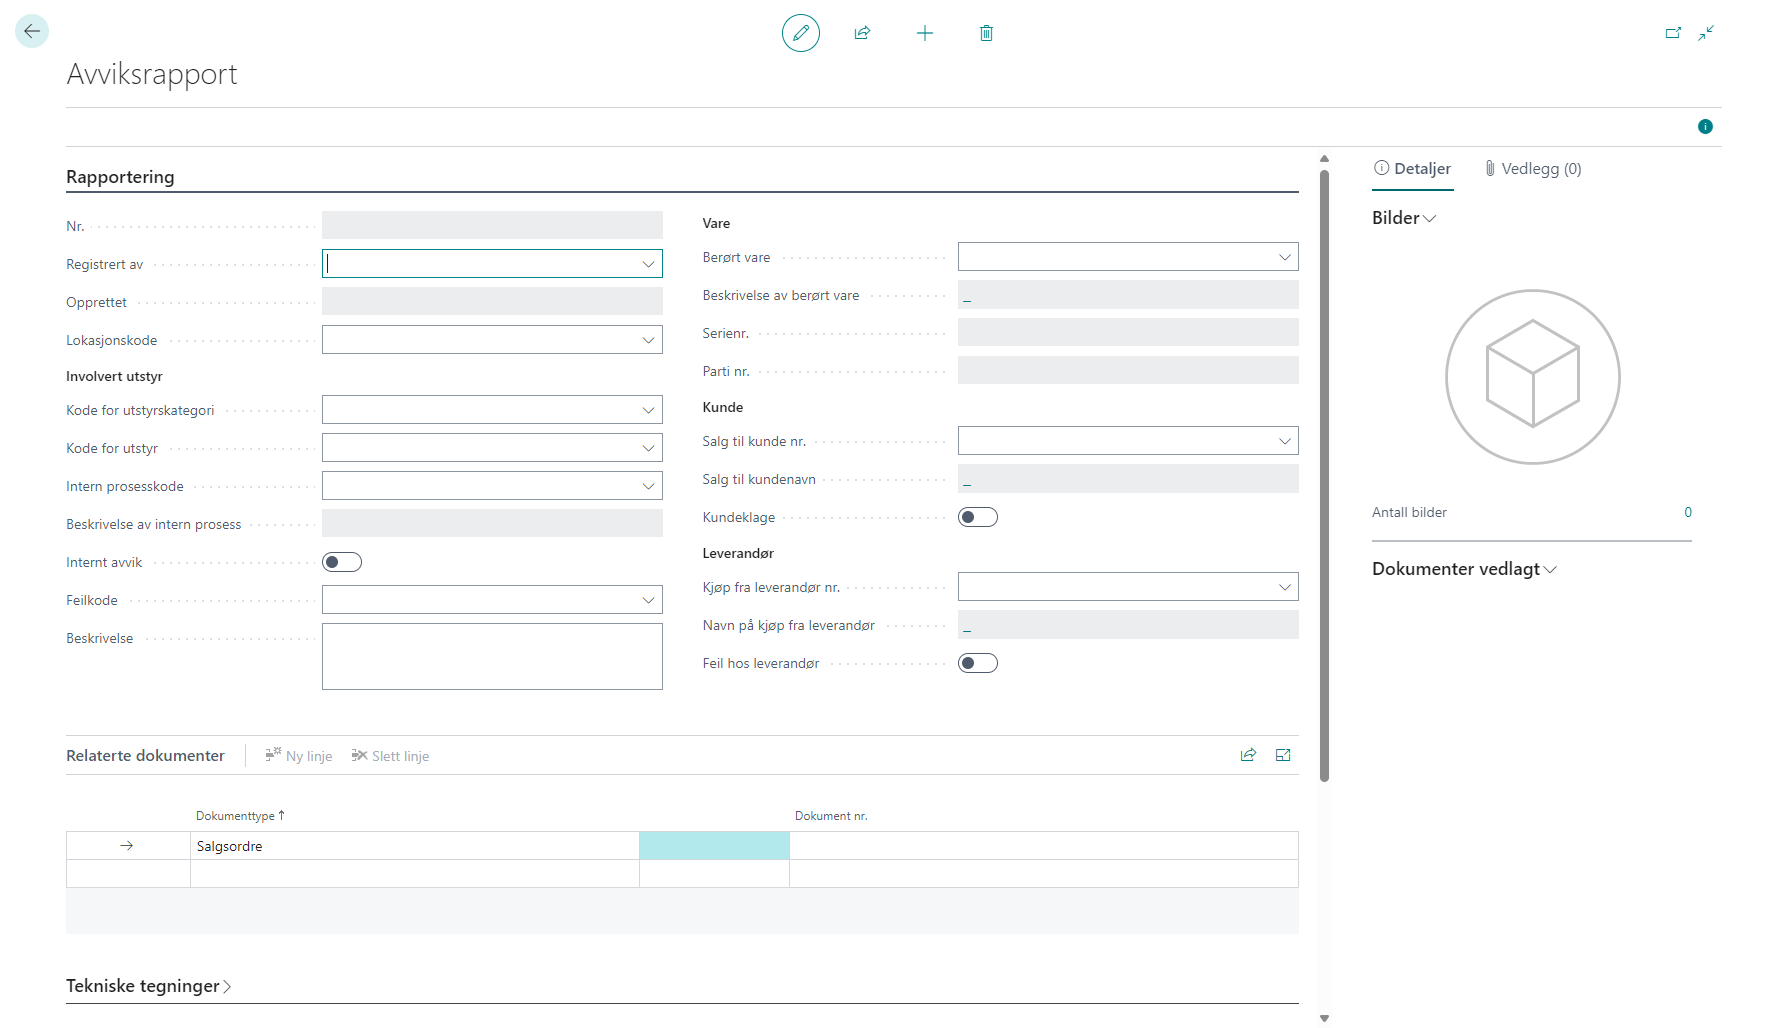Switch to the Vedlegg (0) tab
1787x1028 pixels.
tap(1533, 169)
